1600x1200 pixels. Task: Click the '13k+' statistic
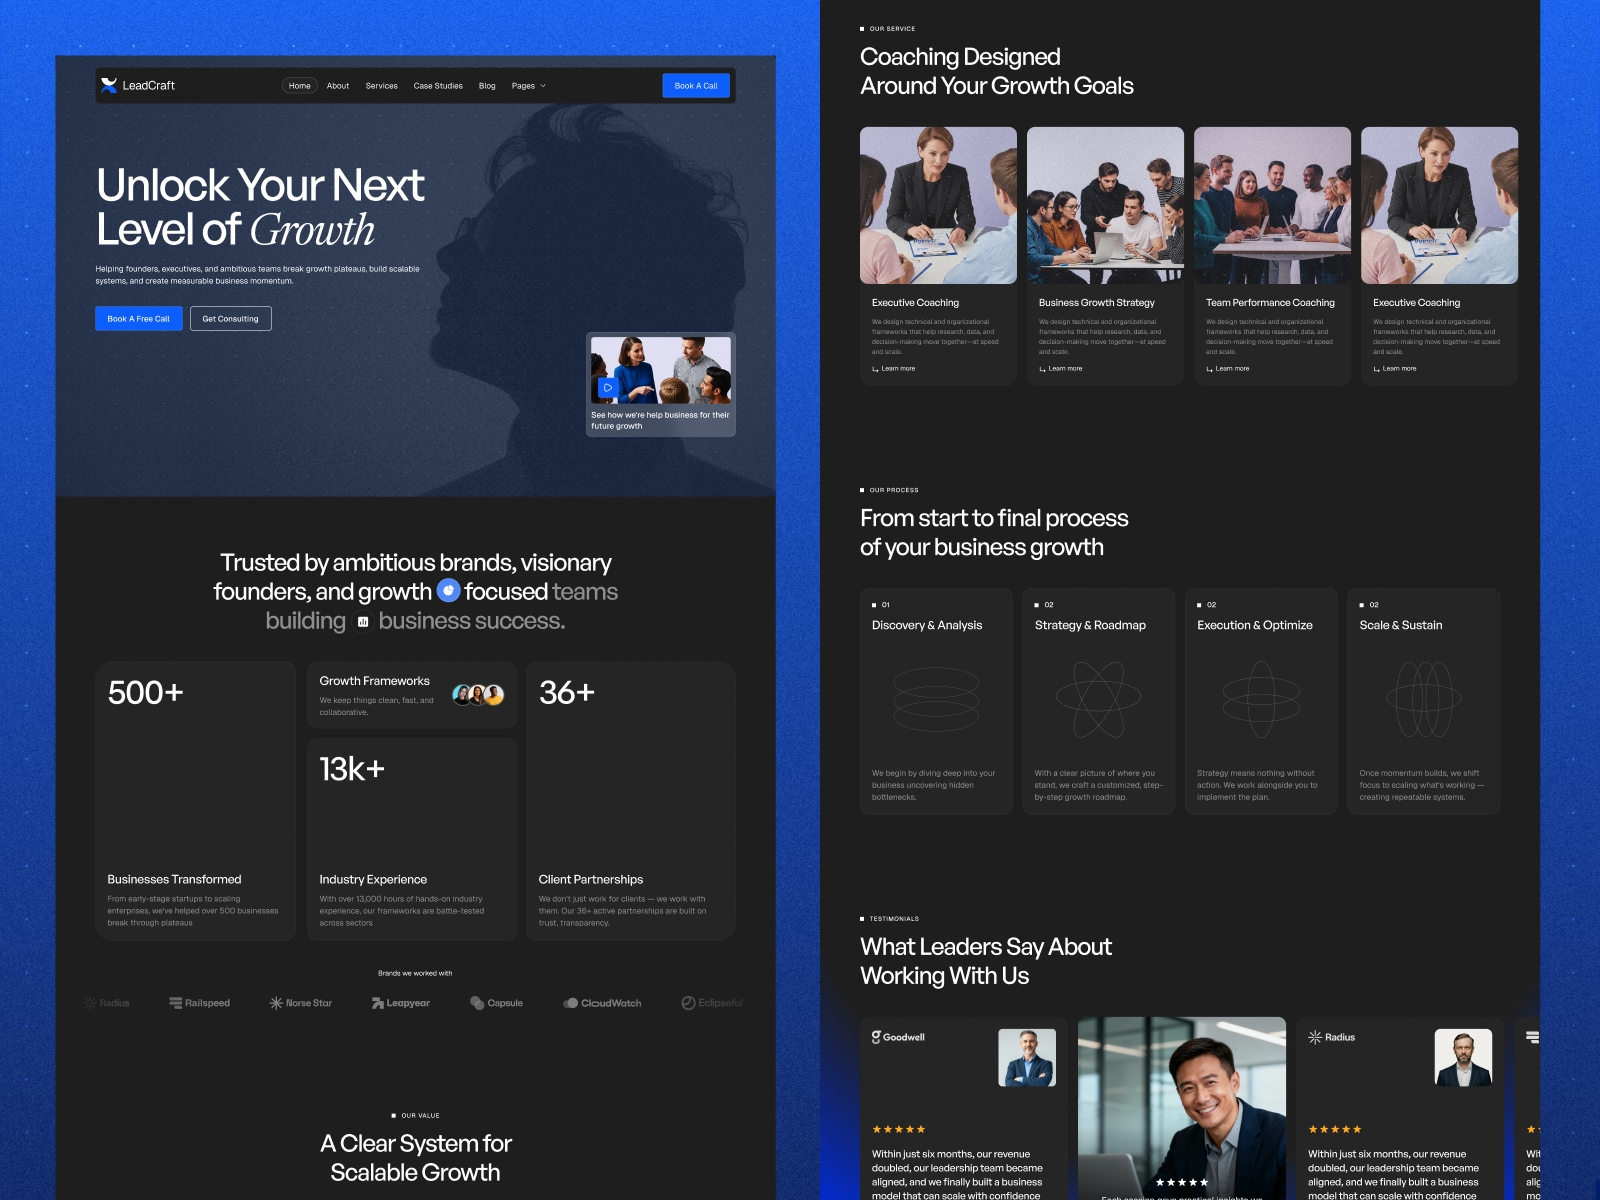352,769
